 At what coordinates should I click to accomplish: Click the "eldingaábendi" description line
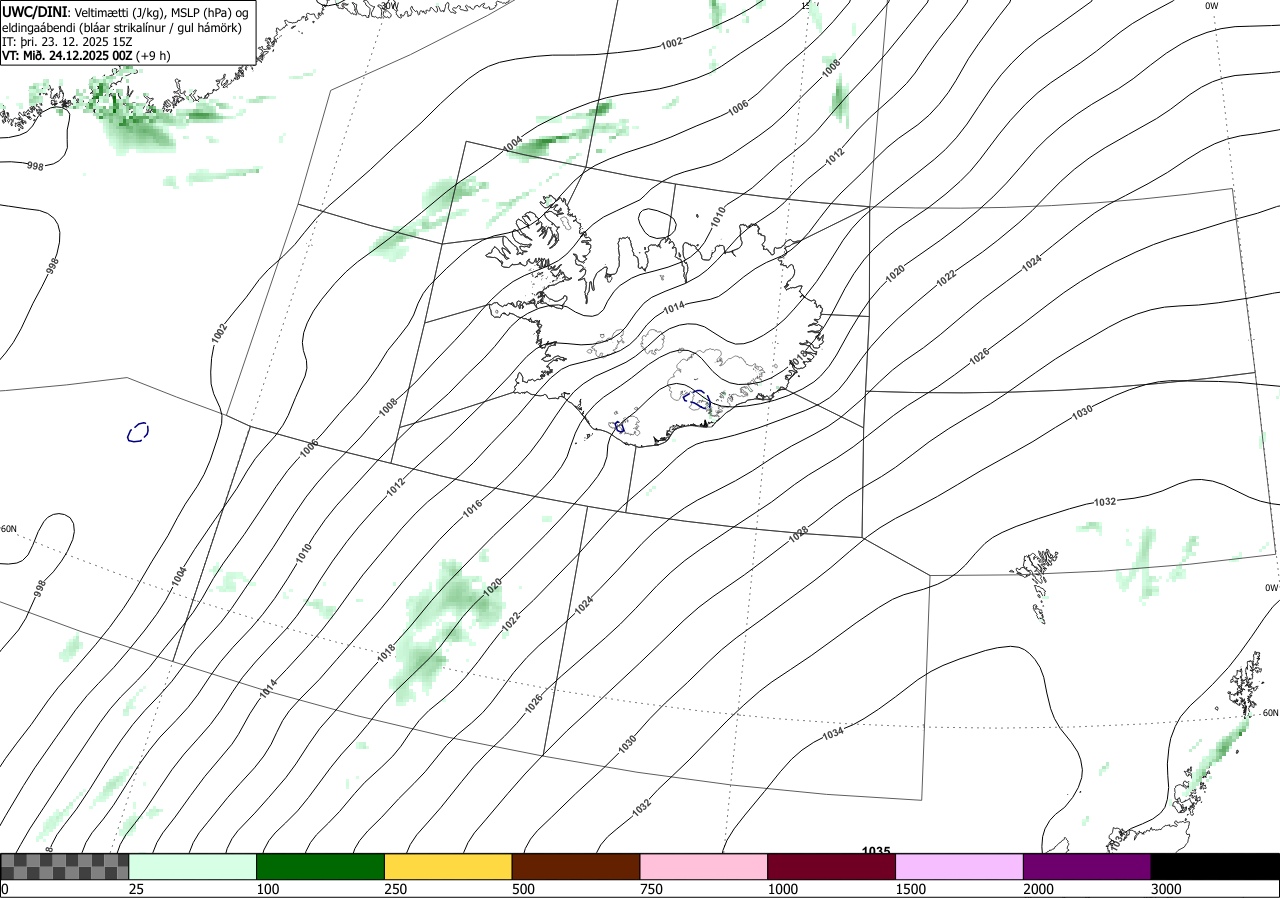(x=123, y=27)
